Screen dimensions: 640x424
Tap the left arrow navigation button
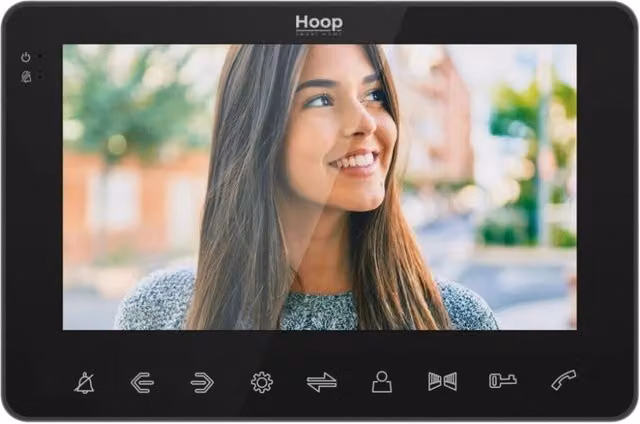[142, 383]
